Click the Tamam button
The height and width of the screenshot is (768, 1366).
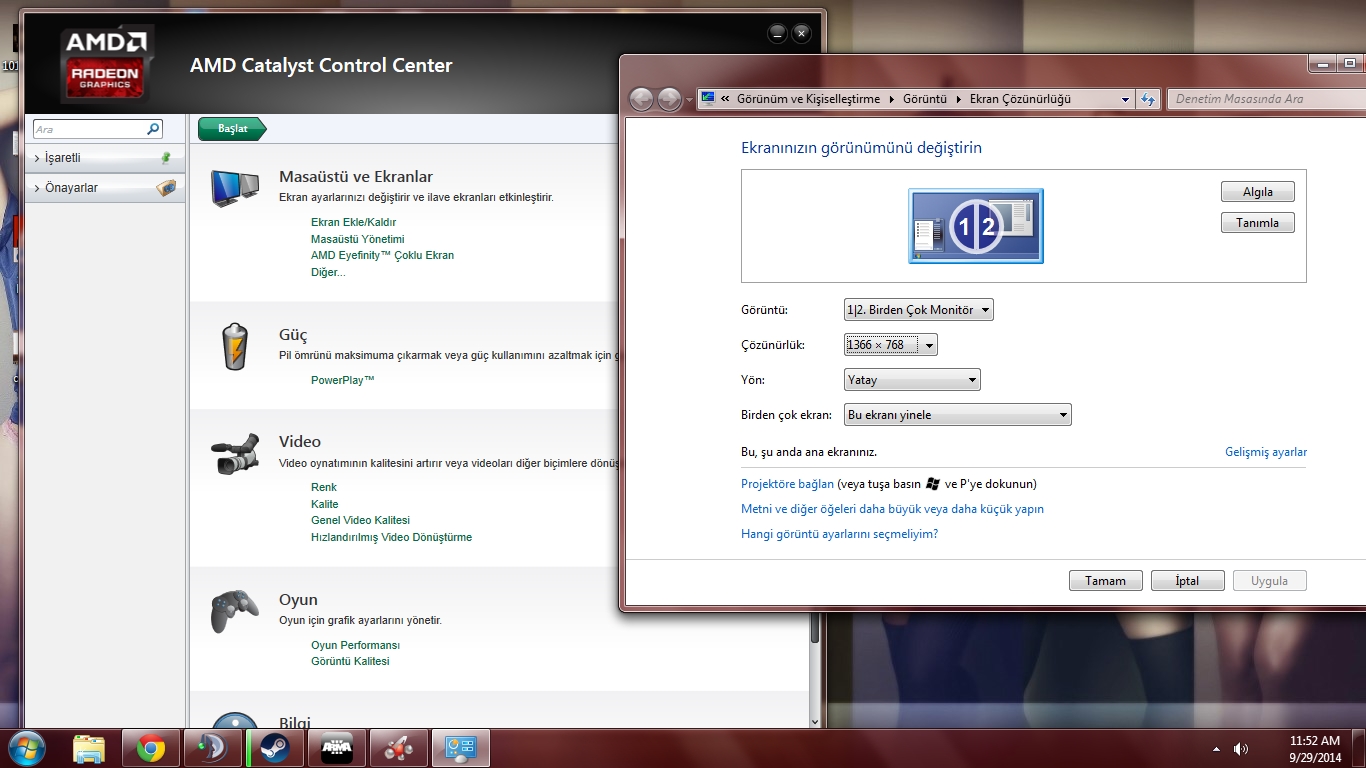(1105, 581)
